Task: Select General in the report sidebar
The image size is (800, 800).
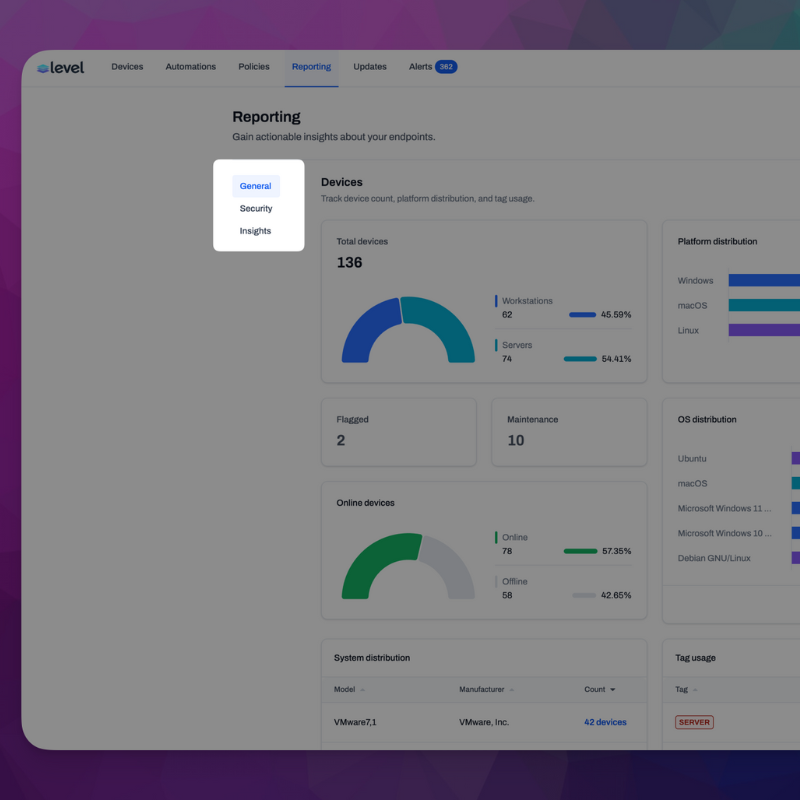Action: click(256, 186)
